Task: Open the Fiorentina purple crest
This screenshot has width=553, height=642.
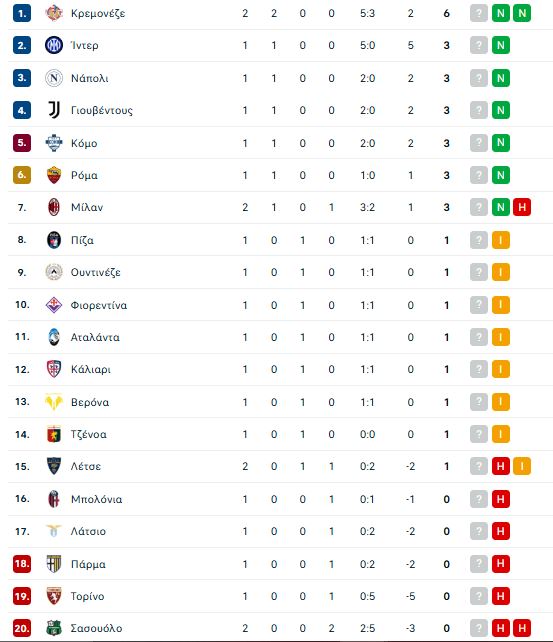Action: point(54,305)
